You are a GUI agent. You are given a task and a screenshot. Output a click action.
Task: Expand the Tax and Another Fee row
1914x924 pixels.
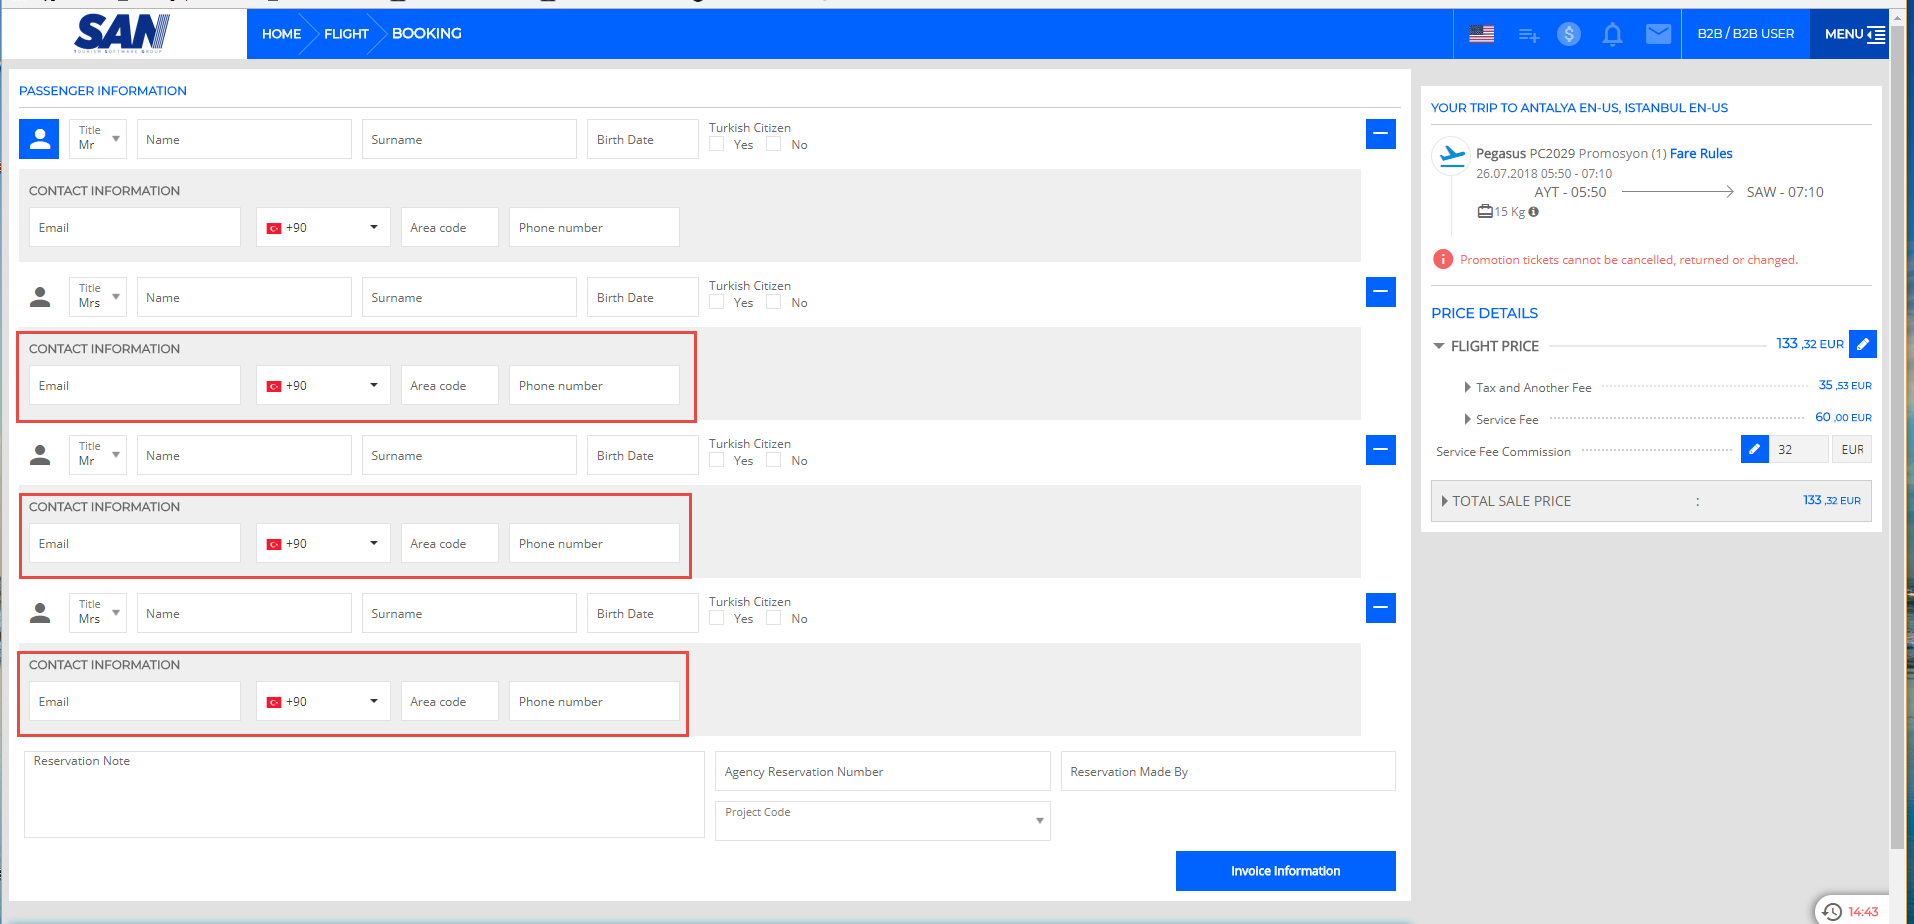point(1467,387)
